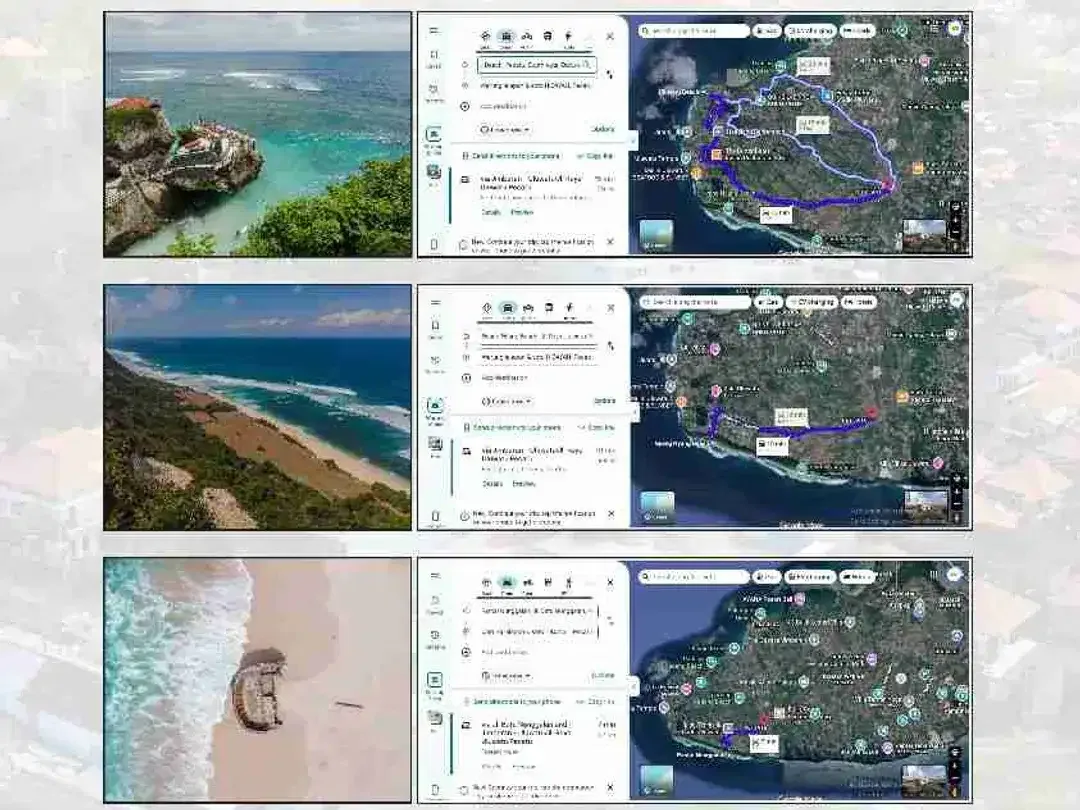The width and height of the screenshot is (1080, 810).
Task: Open Options in top directions panel
Action: click(603, 129)
